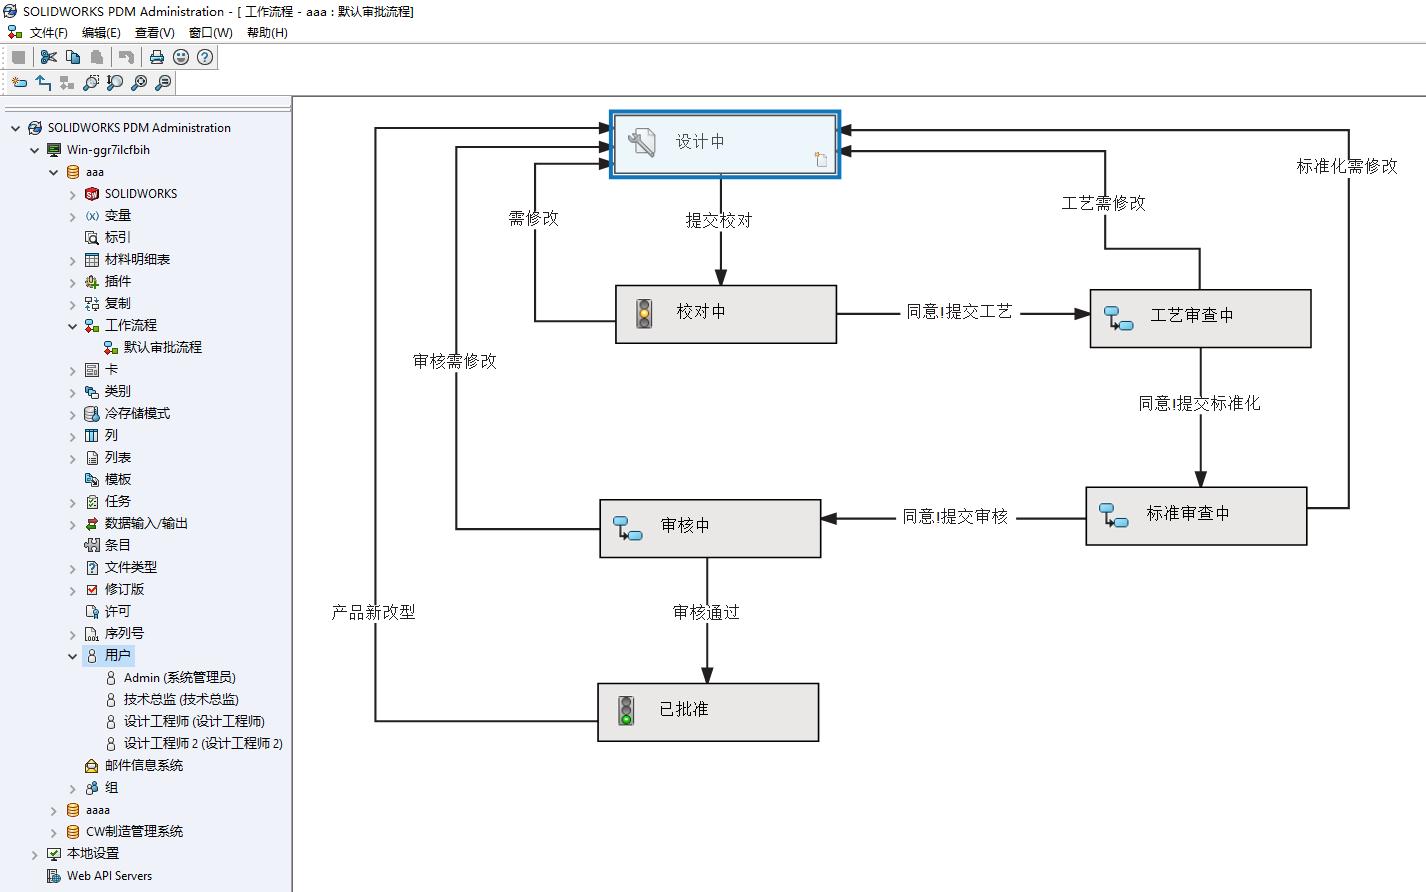Open Help via question mark icon
The width and height of the screenshot is (1426, 892).
205,57
